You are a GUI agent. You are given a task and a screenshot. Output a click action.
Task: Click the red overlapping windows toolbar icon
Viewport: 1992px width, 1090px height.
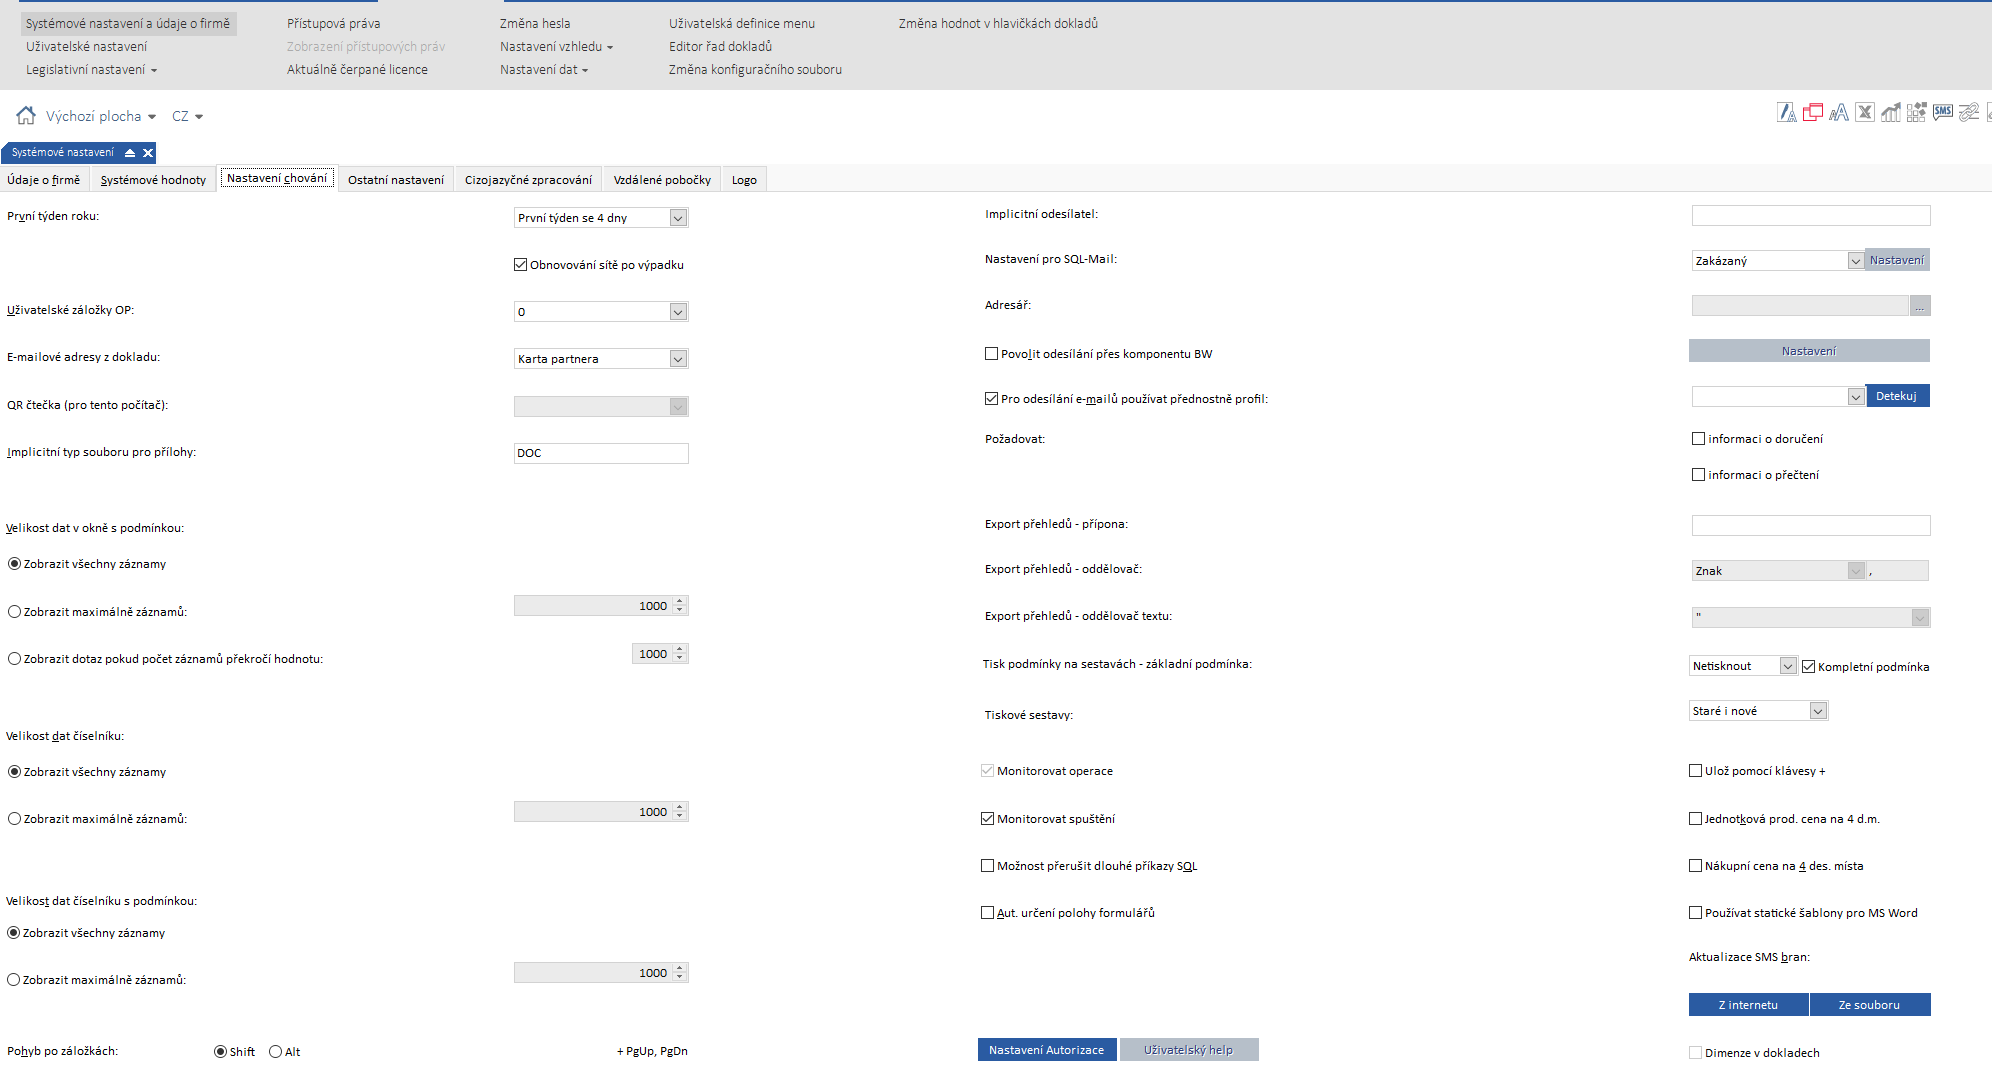1812,112
